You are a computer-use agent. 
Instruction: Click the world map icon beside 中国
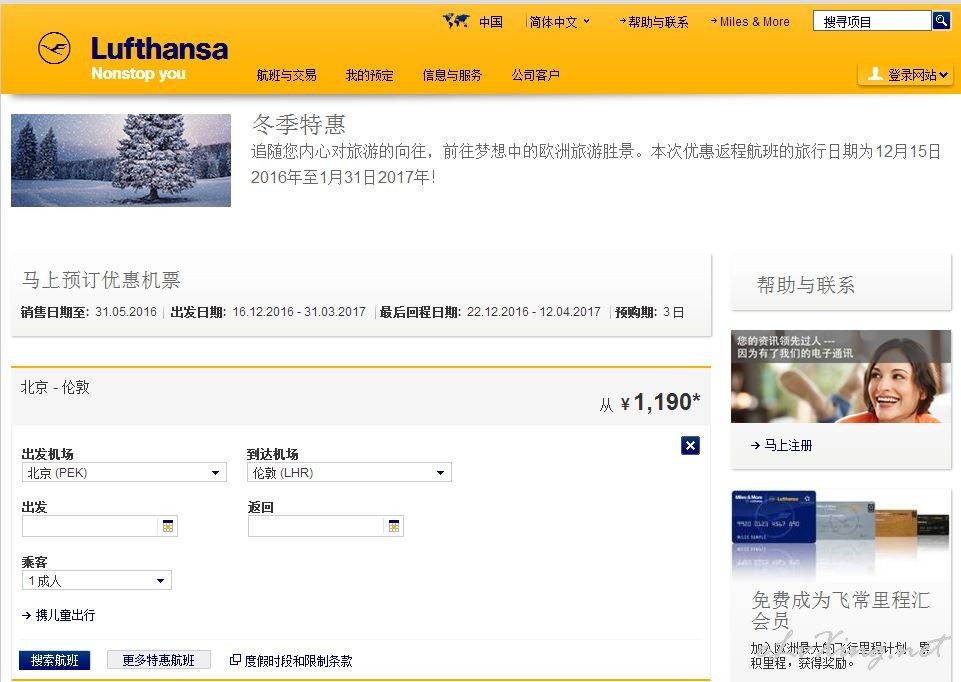(x=456, y=21)
